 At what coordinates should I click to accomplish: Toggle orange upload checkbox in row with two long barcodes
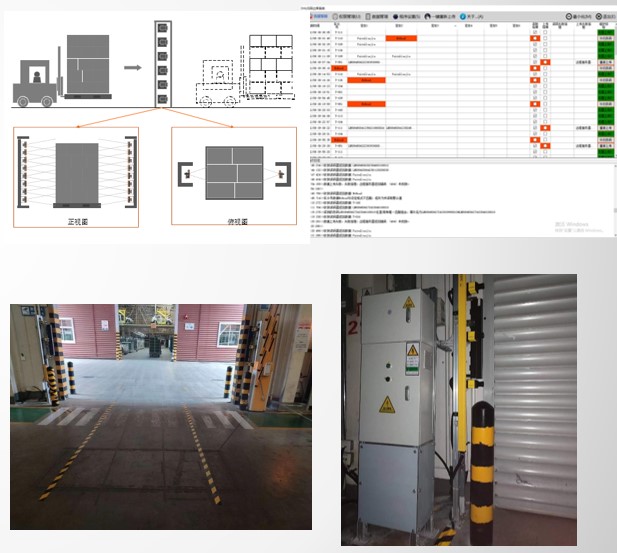[x=545, y=128]
